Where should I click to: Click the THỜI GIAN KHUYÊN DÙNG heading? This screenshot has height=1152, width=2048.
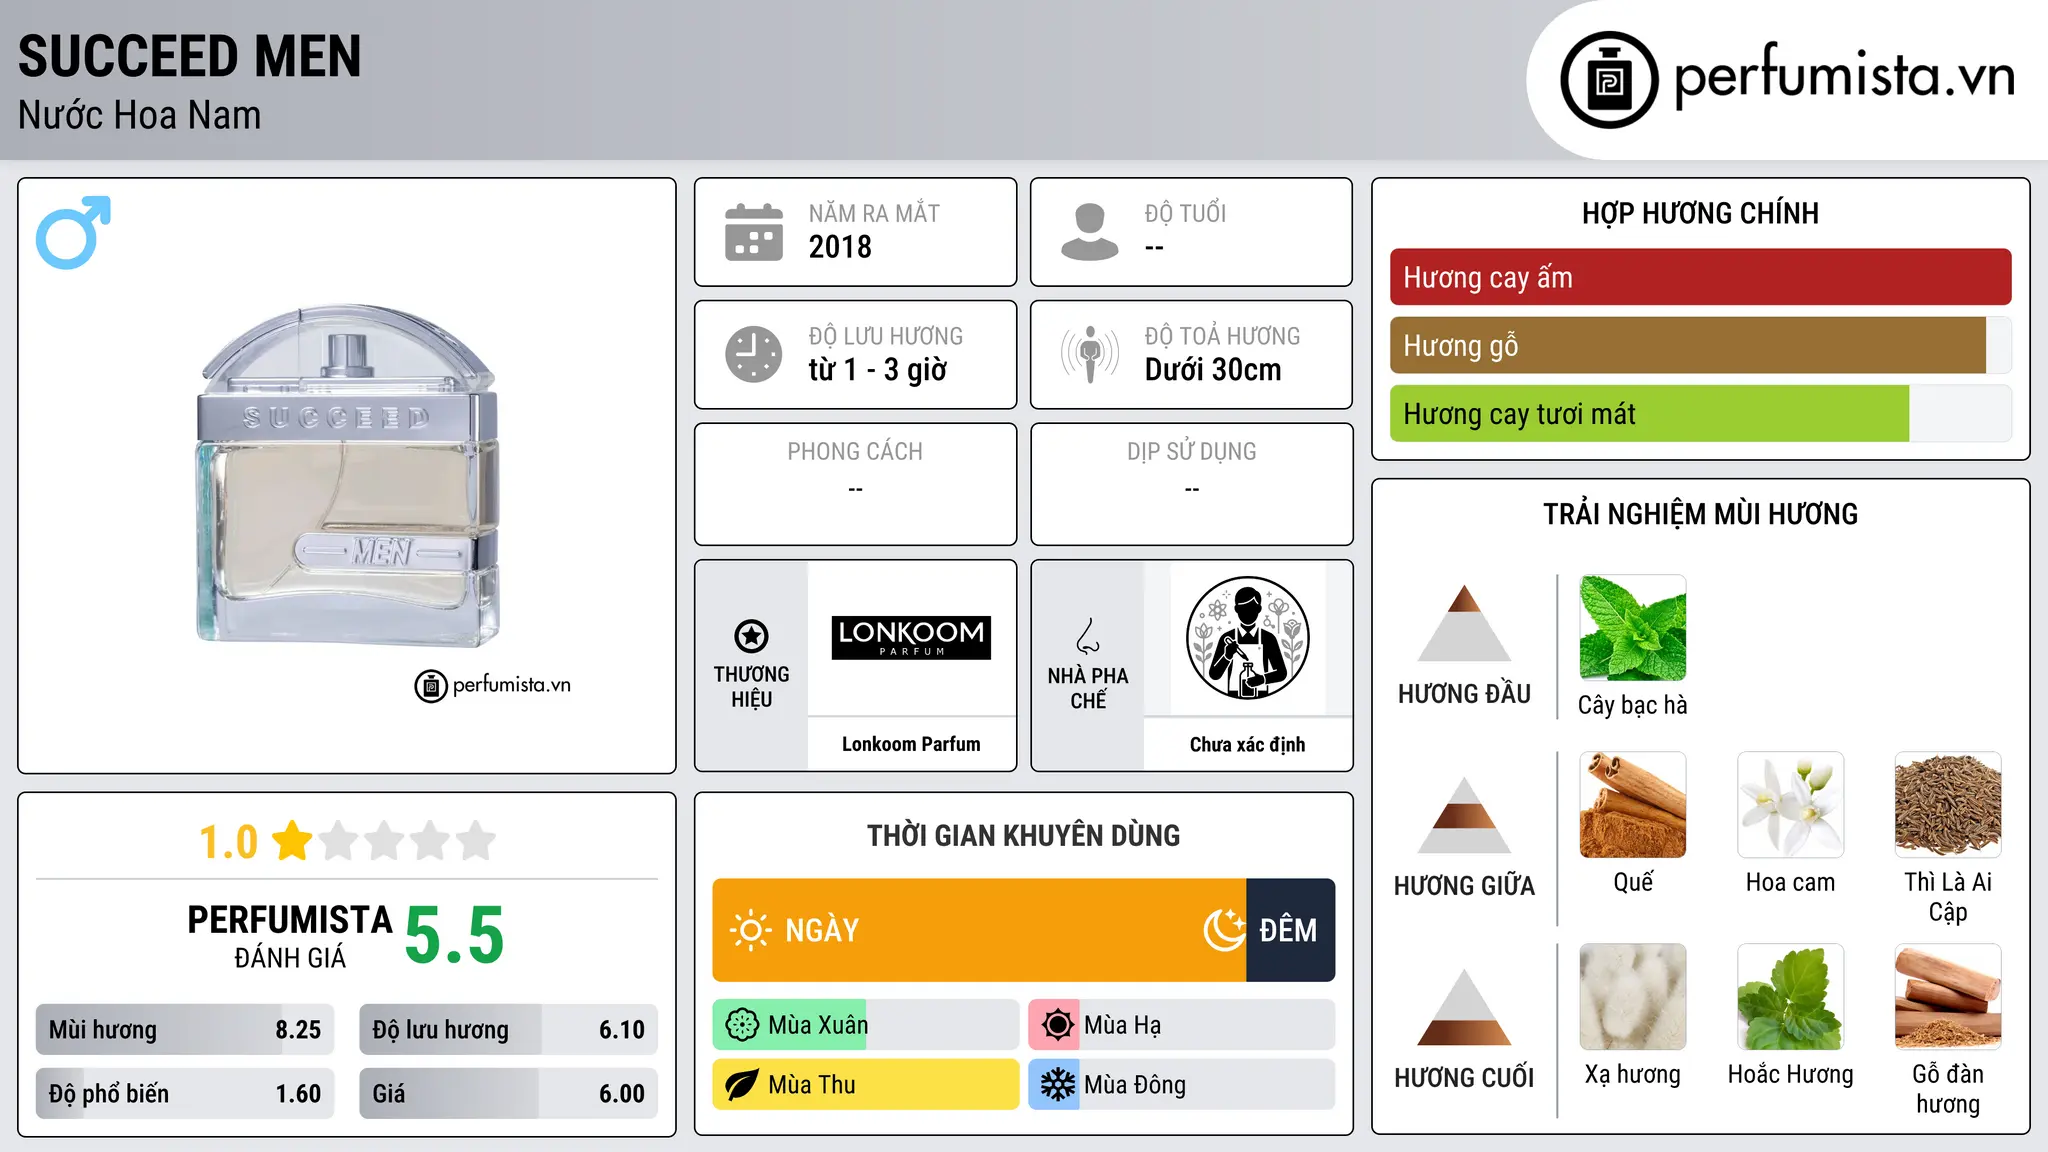(x=1023, y=835)
